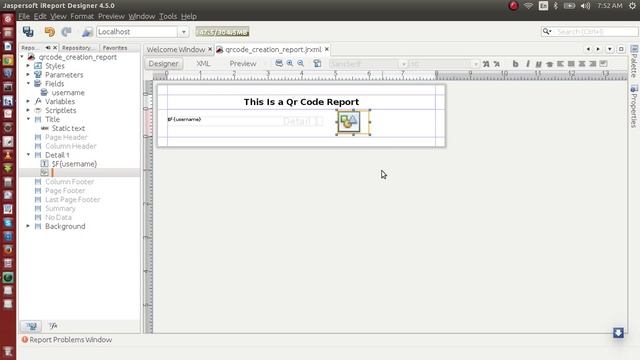Collapse the qrcode_creation_report root node
The height and width of the screenshot is (360, 640).
22,57
